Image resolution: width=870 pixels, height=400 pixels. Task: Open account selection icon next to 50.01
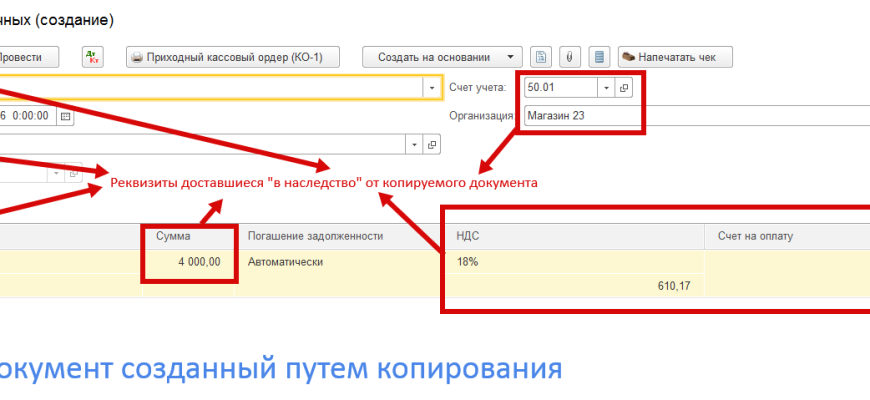coord(624,88)
